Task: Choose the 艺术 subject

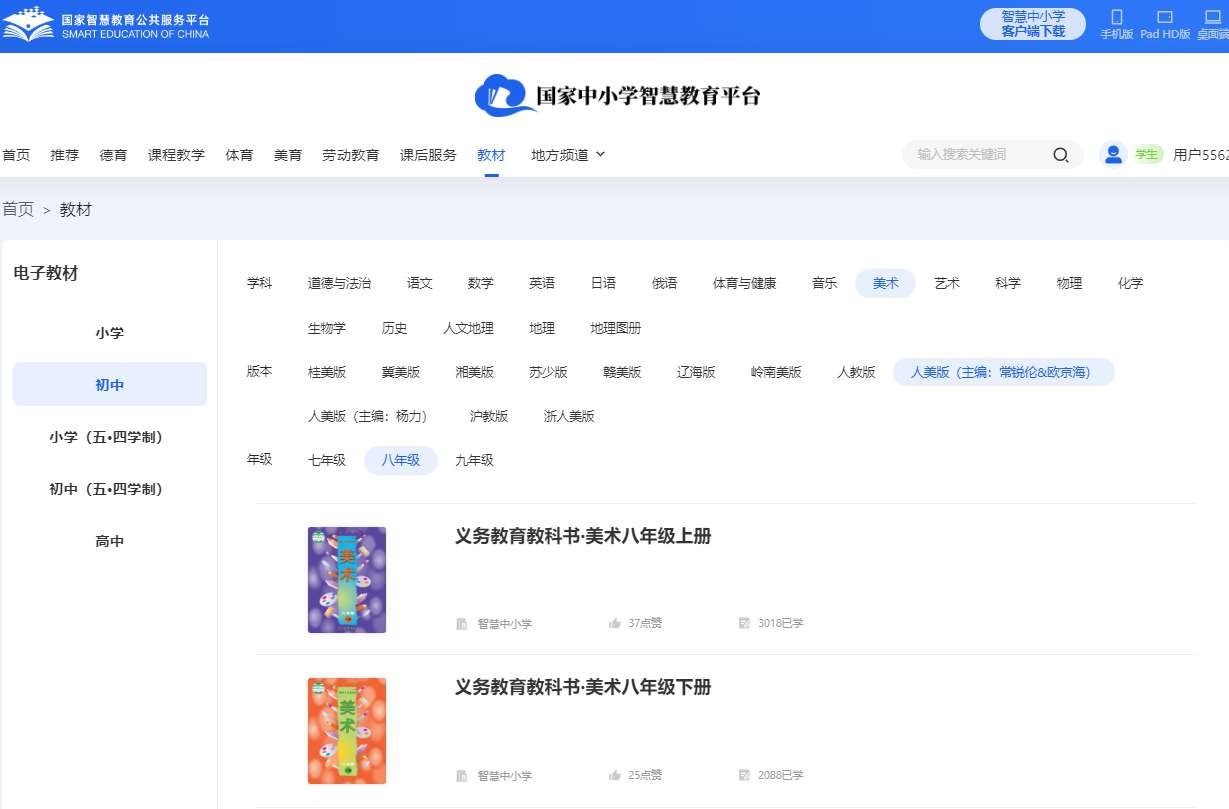Action: 947,284
